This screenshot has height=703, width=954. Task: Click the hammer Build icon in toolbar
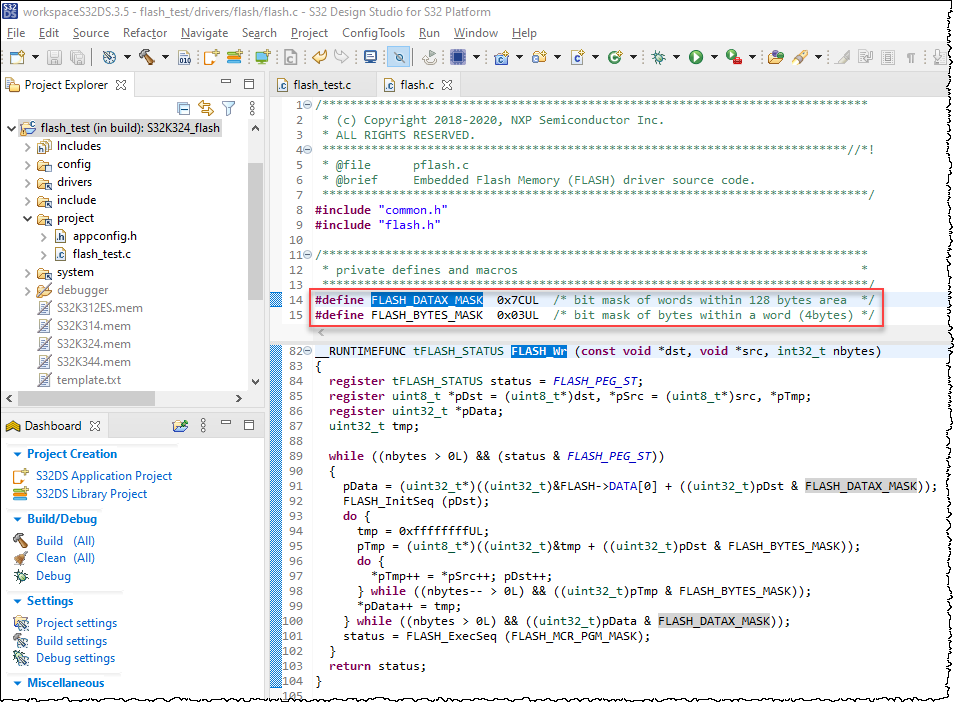(148, 58)
